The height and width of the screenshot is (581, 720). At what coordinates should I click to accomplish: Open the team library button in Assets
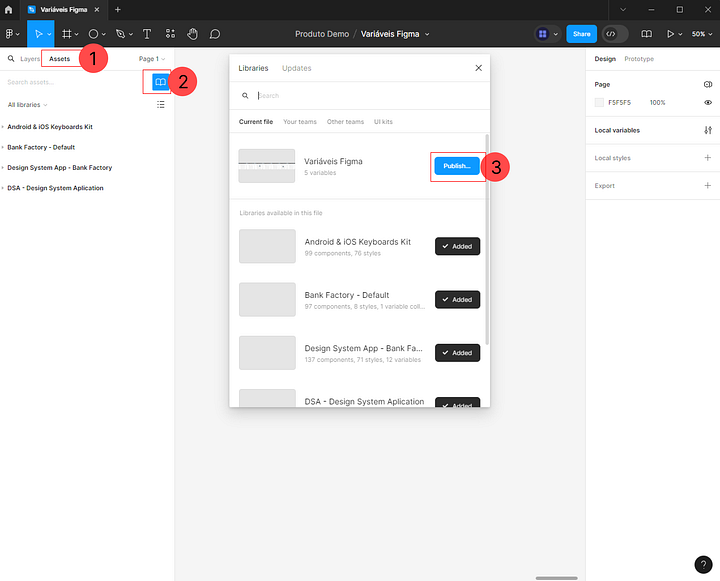click(x=160, y=82)
